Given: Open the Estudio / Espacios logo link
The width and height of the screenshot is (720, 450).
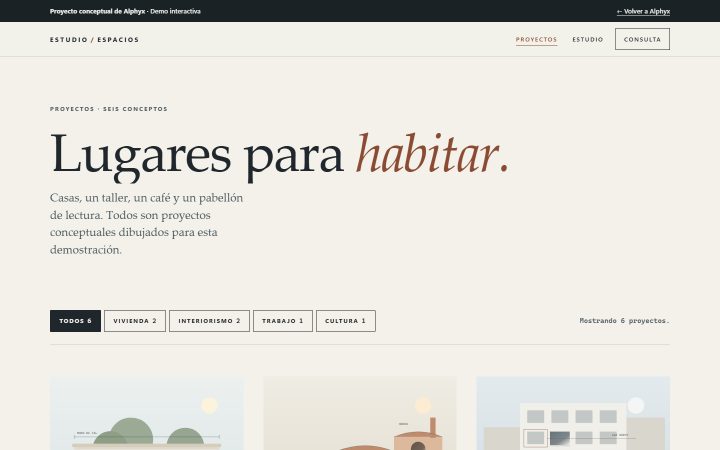Looking at the screenshot, I should [94, 39].
